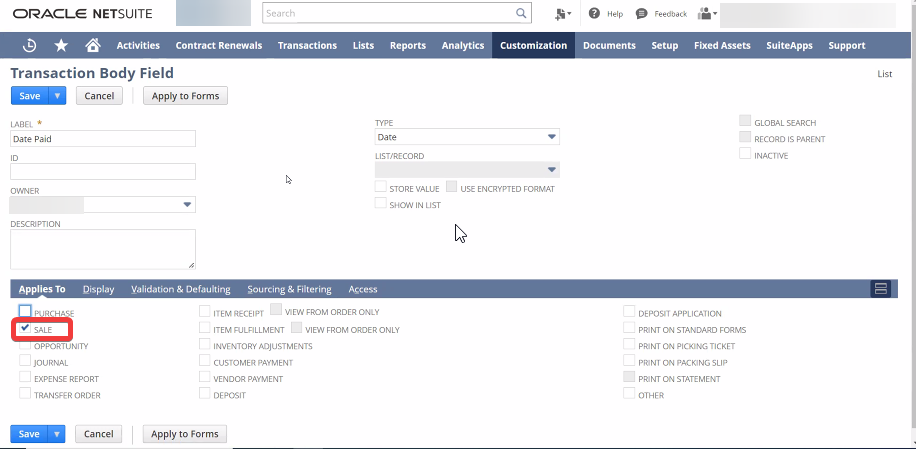
Task: Enable the Store Value checkbox
Action: [380, 187]
